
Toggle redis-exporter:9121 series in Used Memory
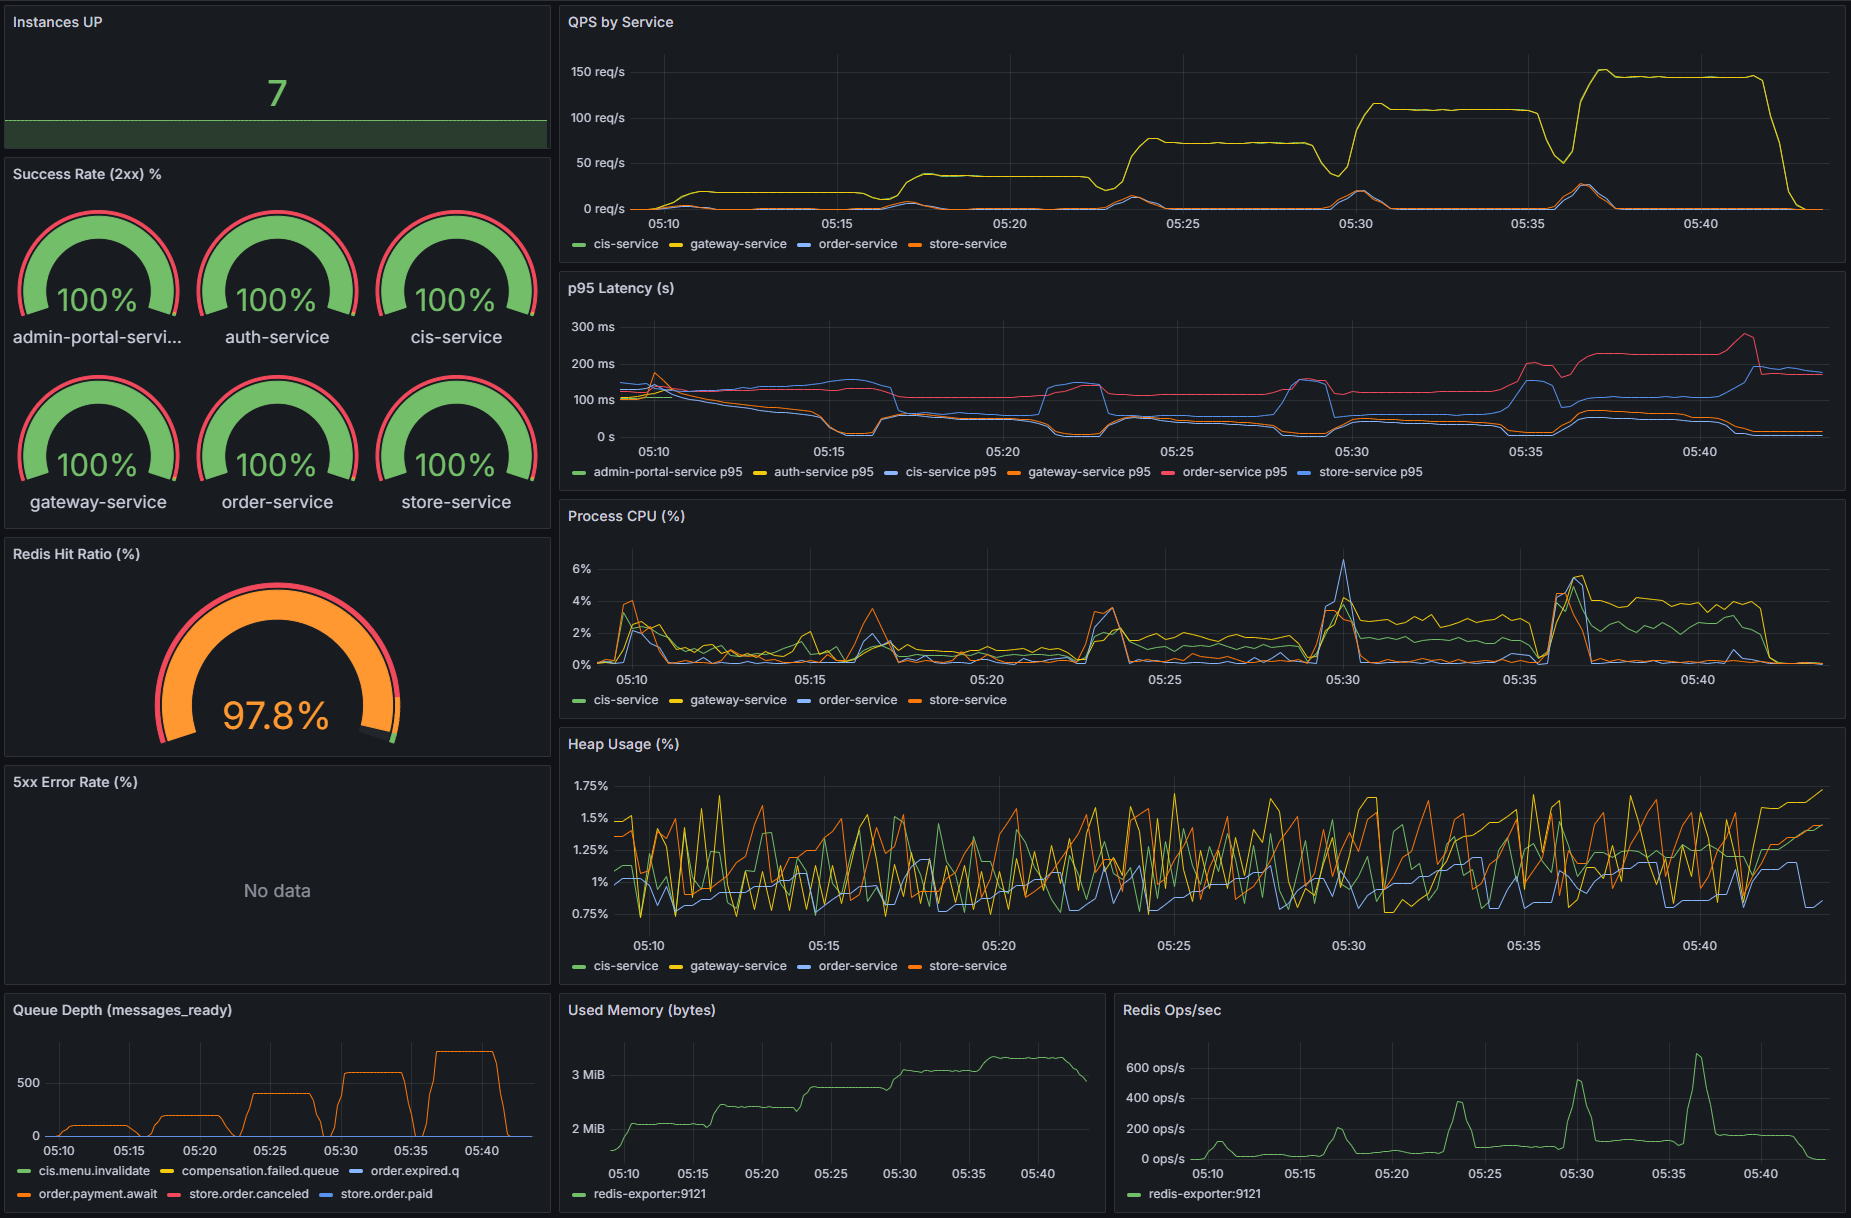pos(650,1193)
